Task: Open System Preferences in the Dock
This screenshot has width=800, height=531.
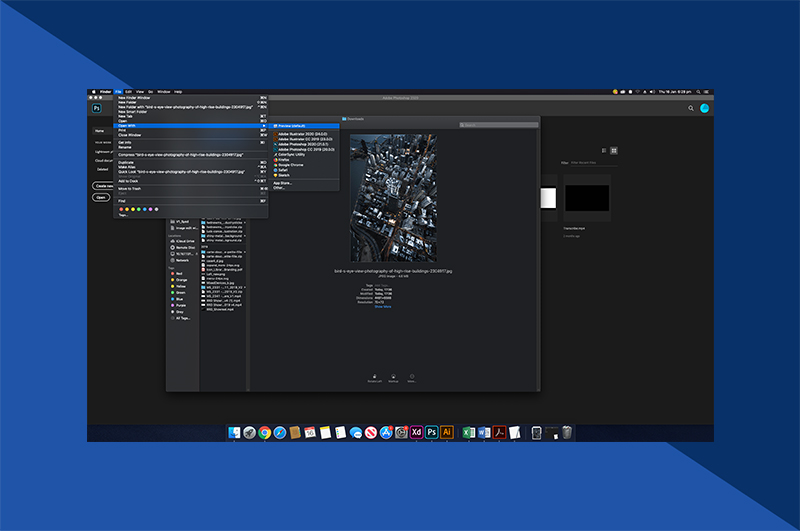Action: click(x=402, y=433)
